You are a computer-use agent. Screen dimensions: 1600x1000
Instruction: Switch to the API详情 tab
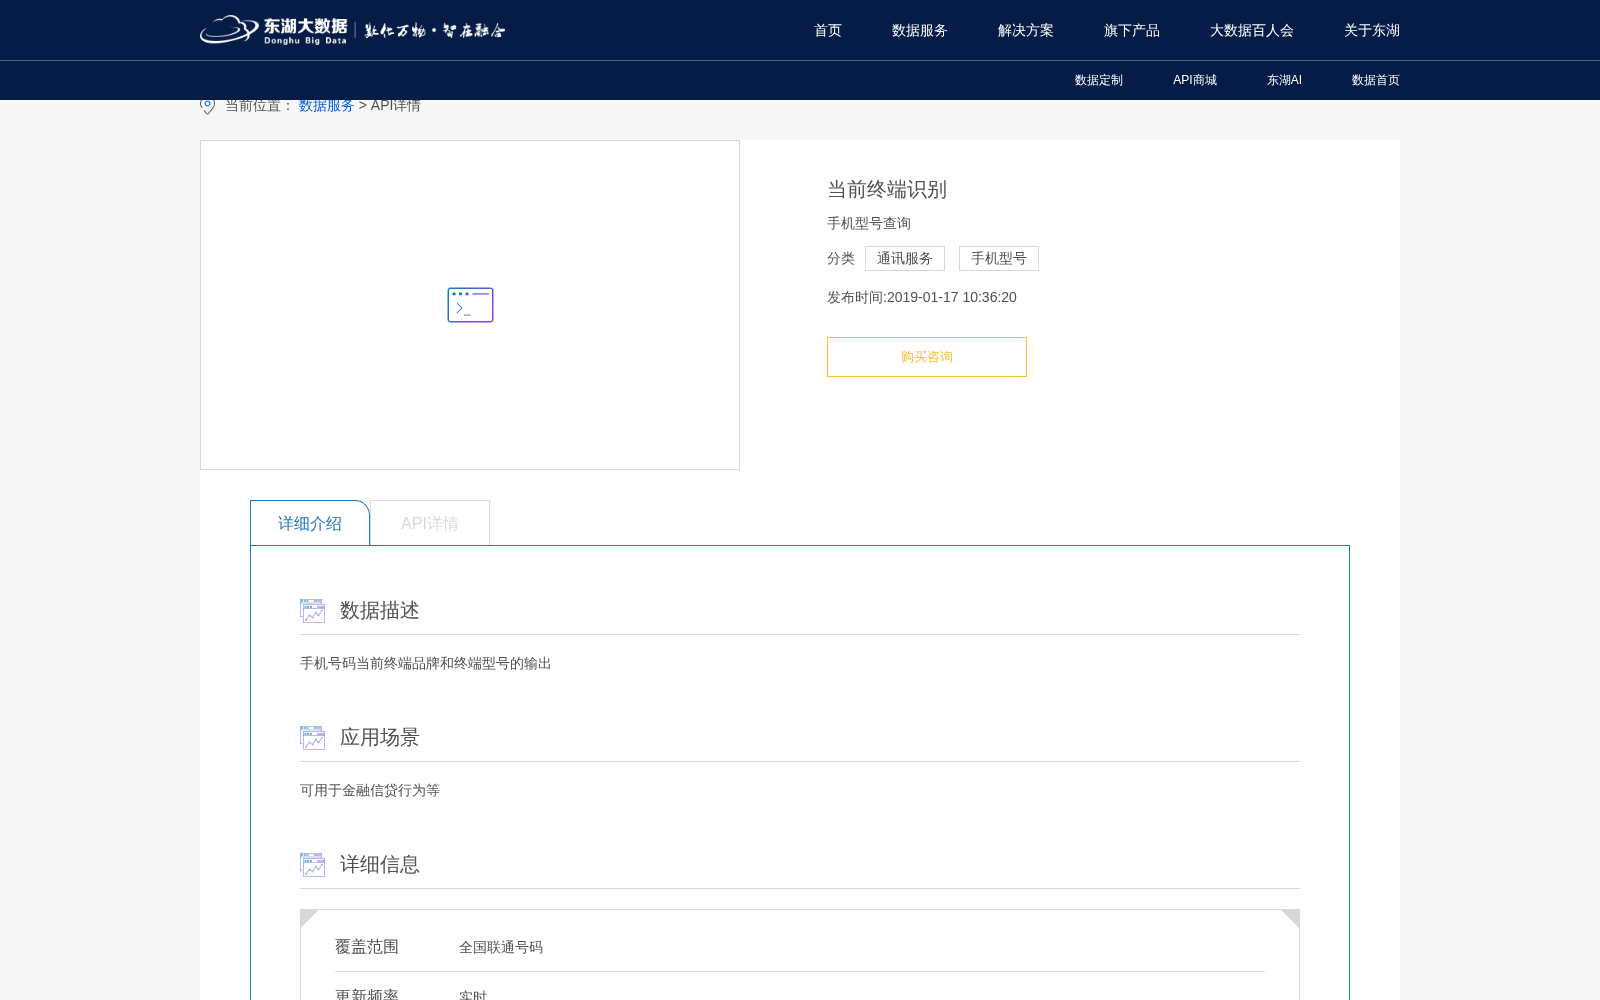click(x=430, y=523)
